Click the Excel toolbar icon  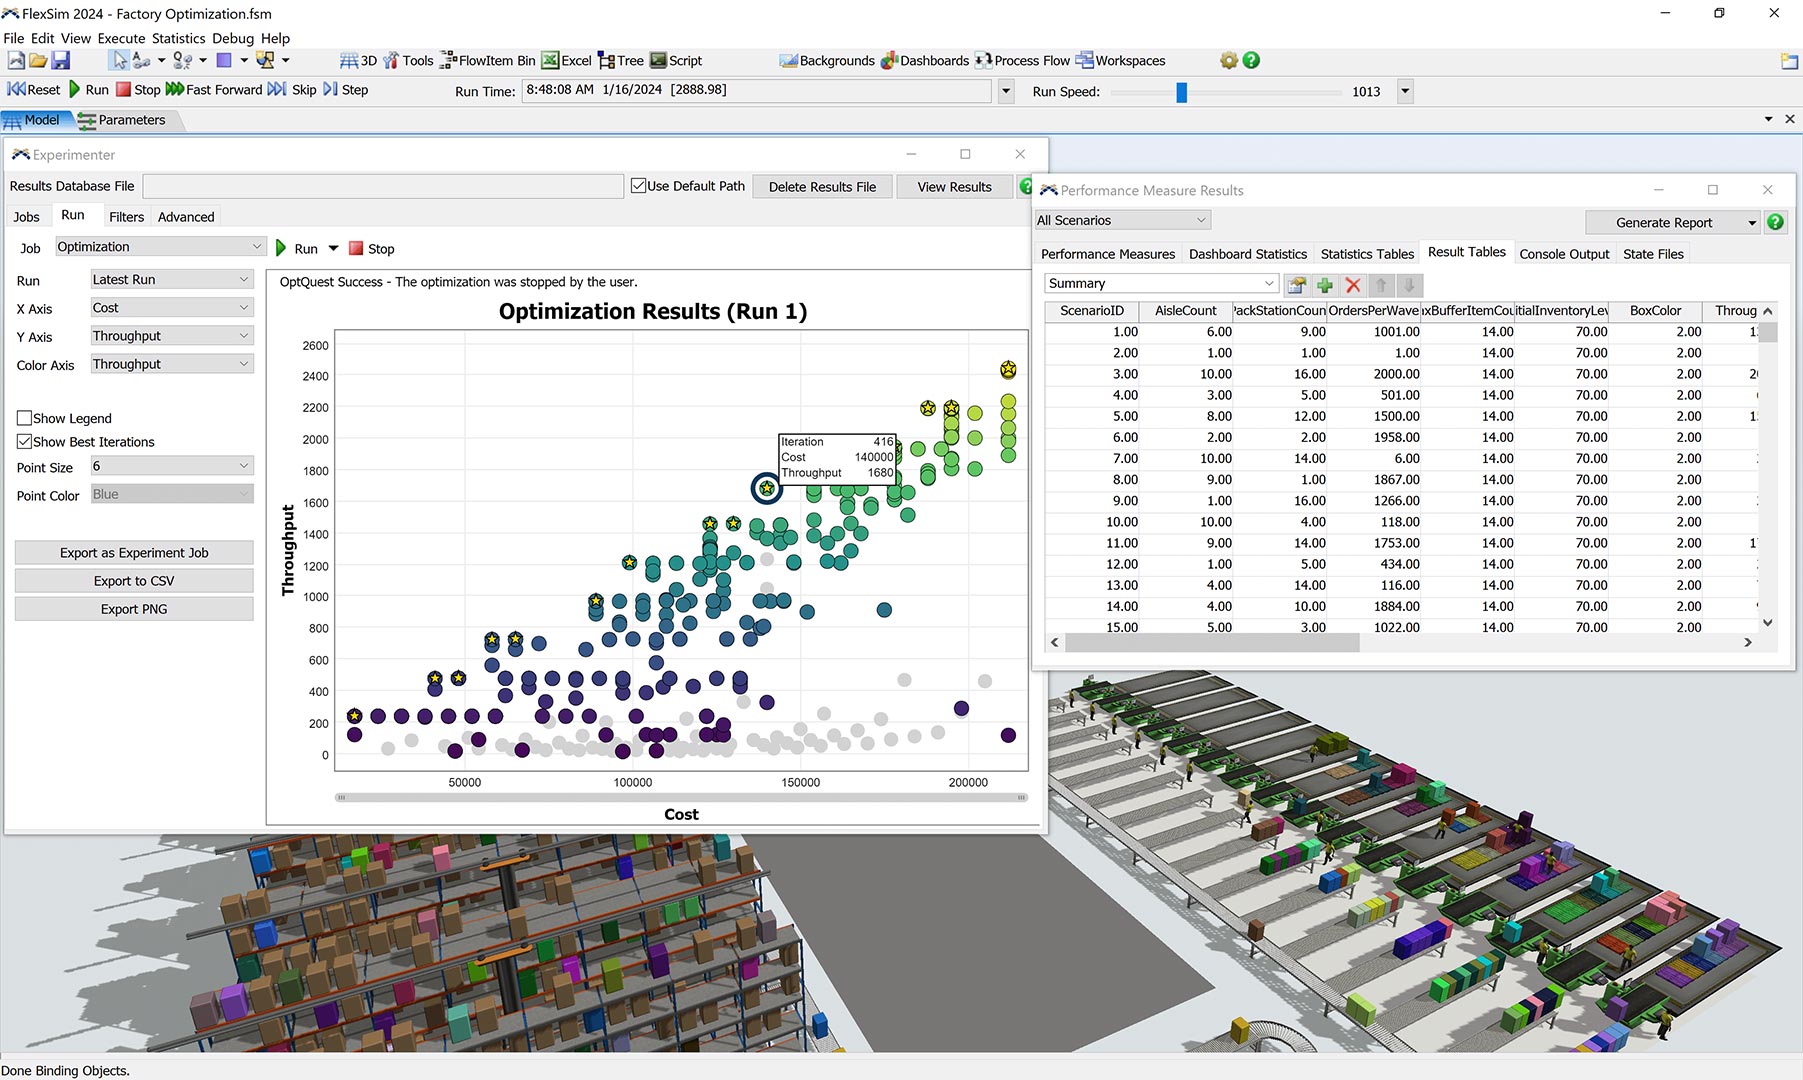(566, 61)
